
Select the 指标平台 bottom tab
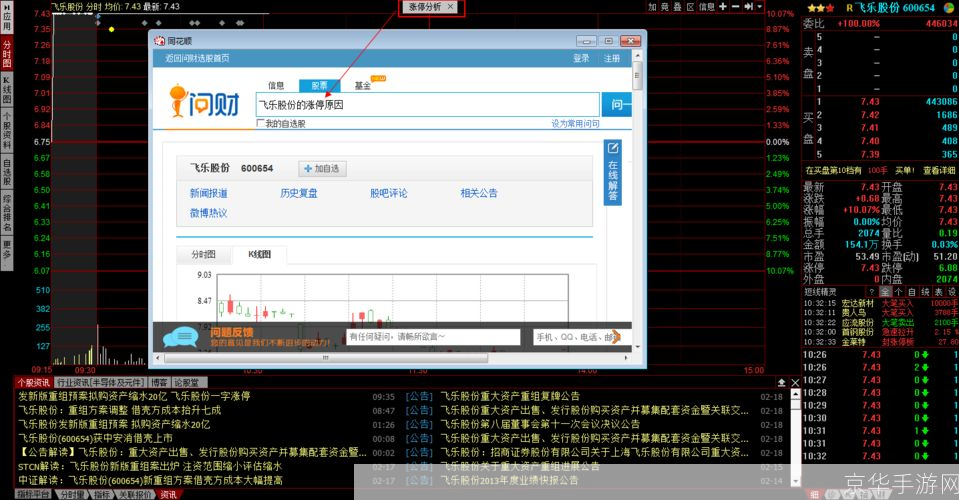(x=34, y=494)
